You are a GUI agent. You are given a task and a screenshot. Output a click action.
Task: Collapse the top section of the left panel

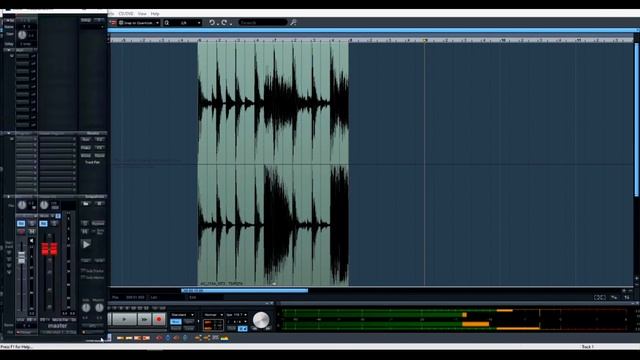[9, 50]
